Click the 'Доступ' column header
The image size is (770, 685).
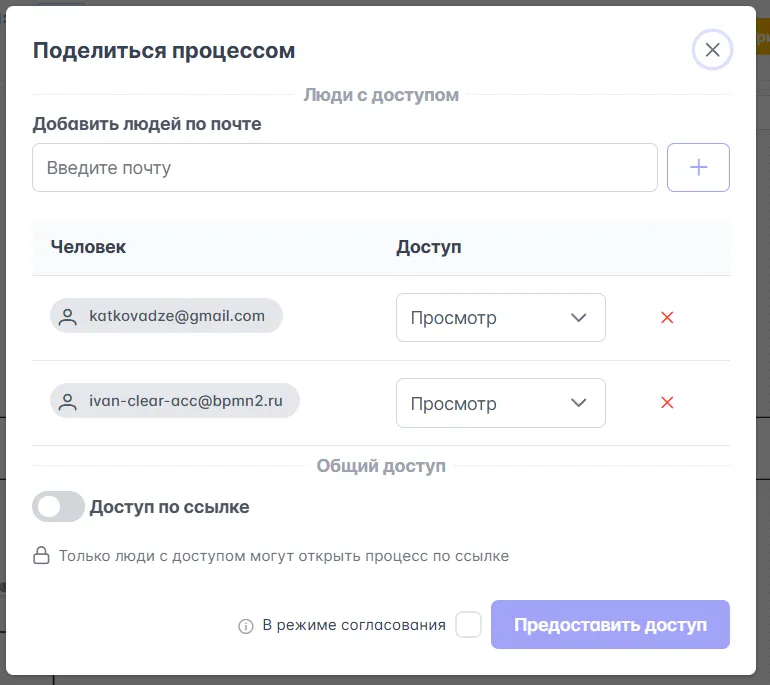[429, 247]
